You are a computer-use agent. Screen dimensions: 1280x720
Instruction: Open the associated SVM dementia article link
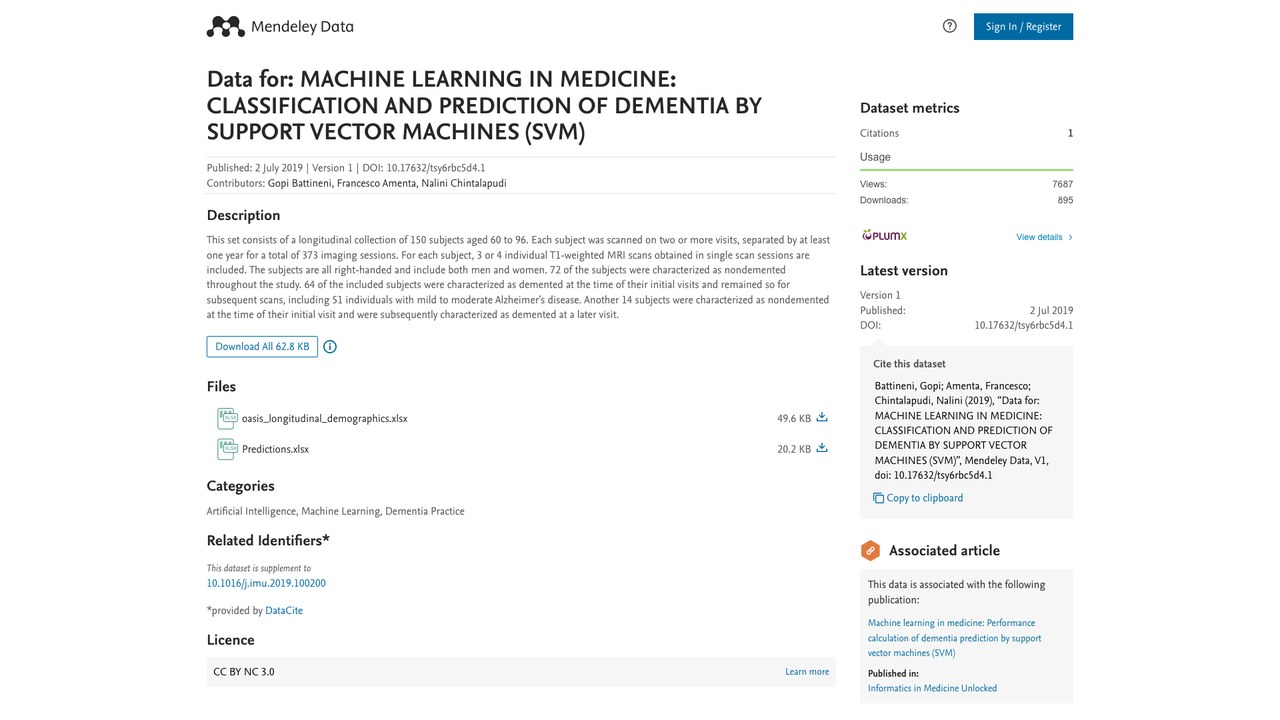pyautogui.click(x=954, y=638)
